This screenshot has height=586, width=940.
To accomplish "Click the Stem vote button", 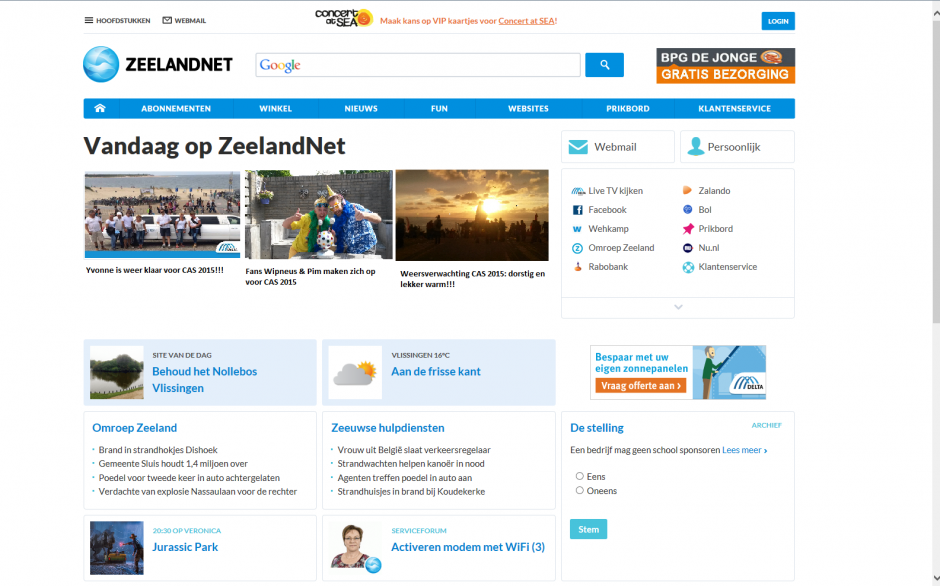I will 589,529.
